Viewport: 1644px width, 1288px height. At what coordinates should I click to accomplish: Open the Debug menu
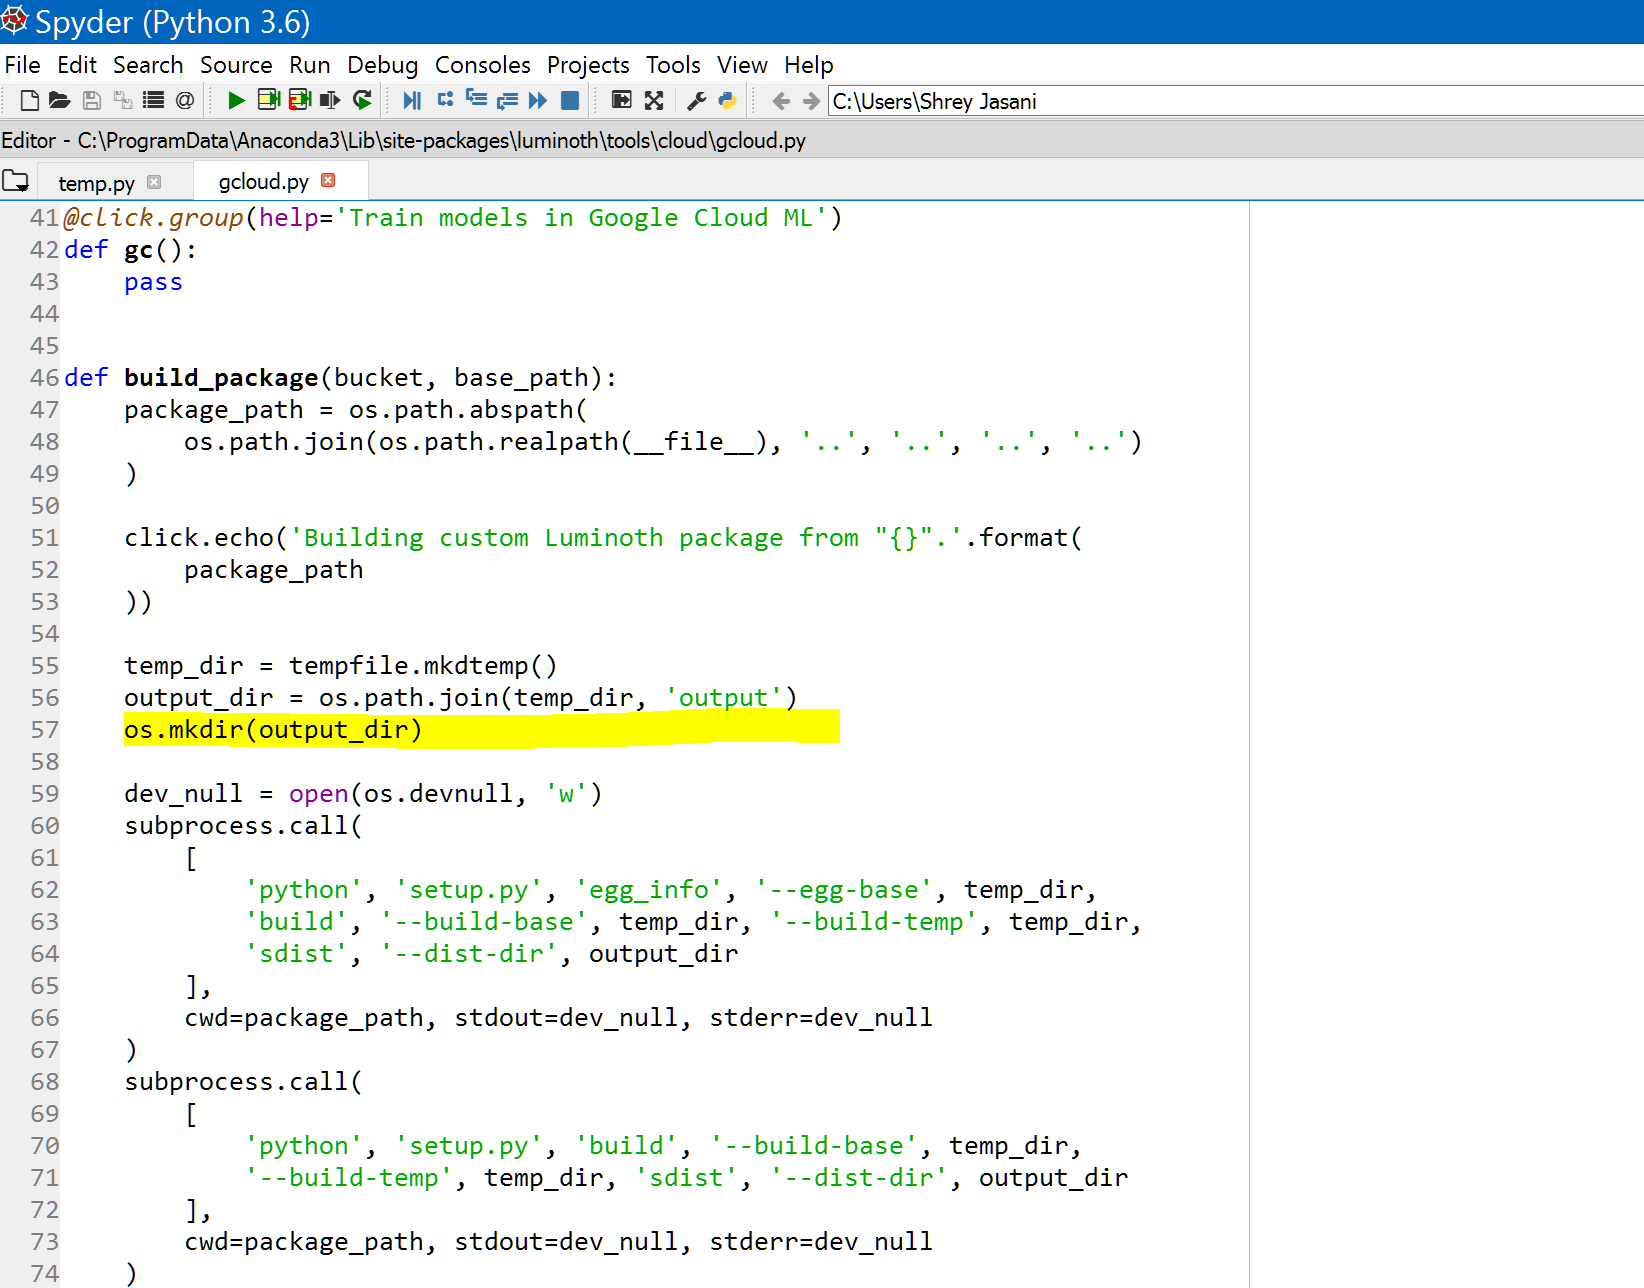pos(382,64)
